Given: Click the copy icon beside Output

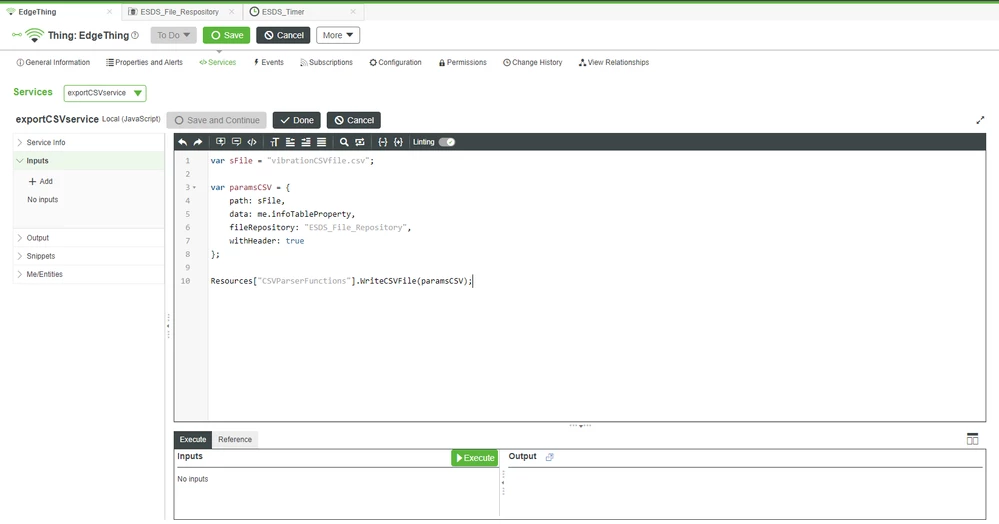Looking at the screenshot, I should pos(549,457).
